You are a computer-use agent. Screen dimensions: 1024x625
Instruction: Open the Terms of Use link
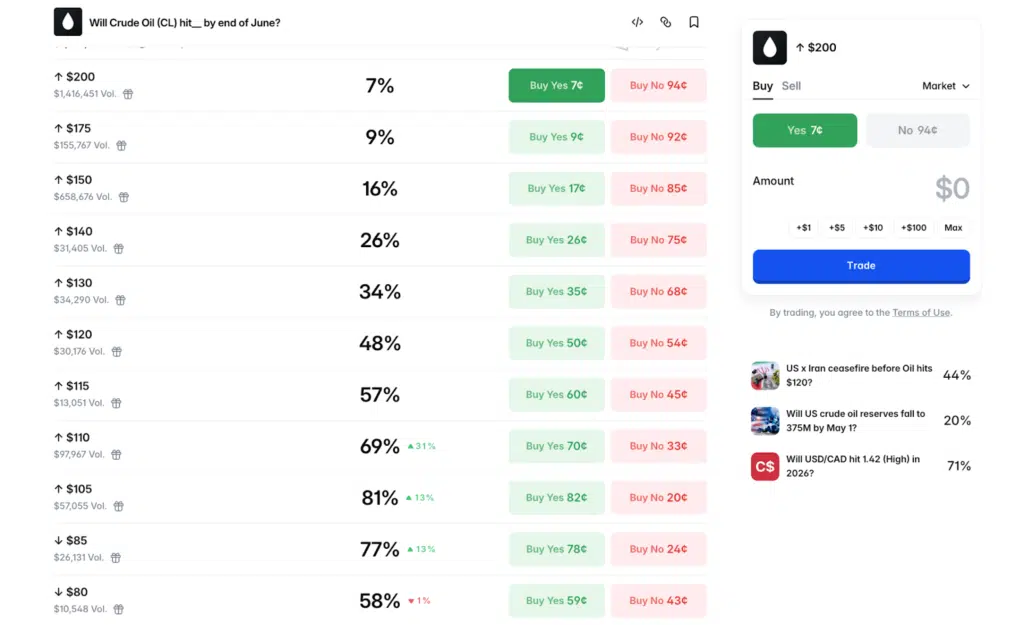[921, 313]
